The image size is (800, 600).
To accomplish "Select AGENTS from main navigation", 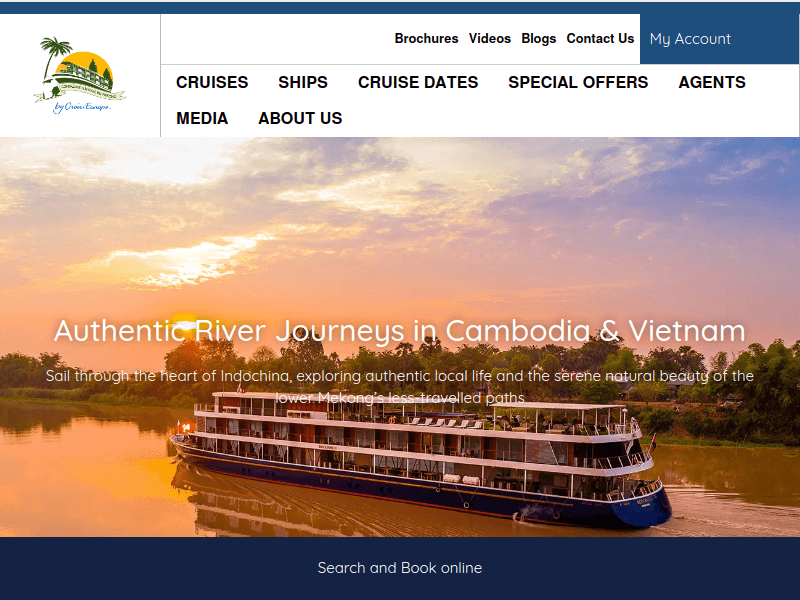I will 712,82.
